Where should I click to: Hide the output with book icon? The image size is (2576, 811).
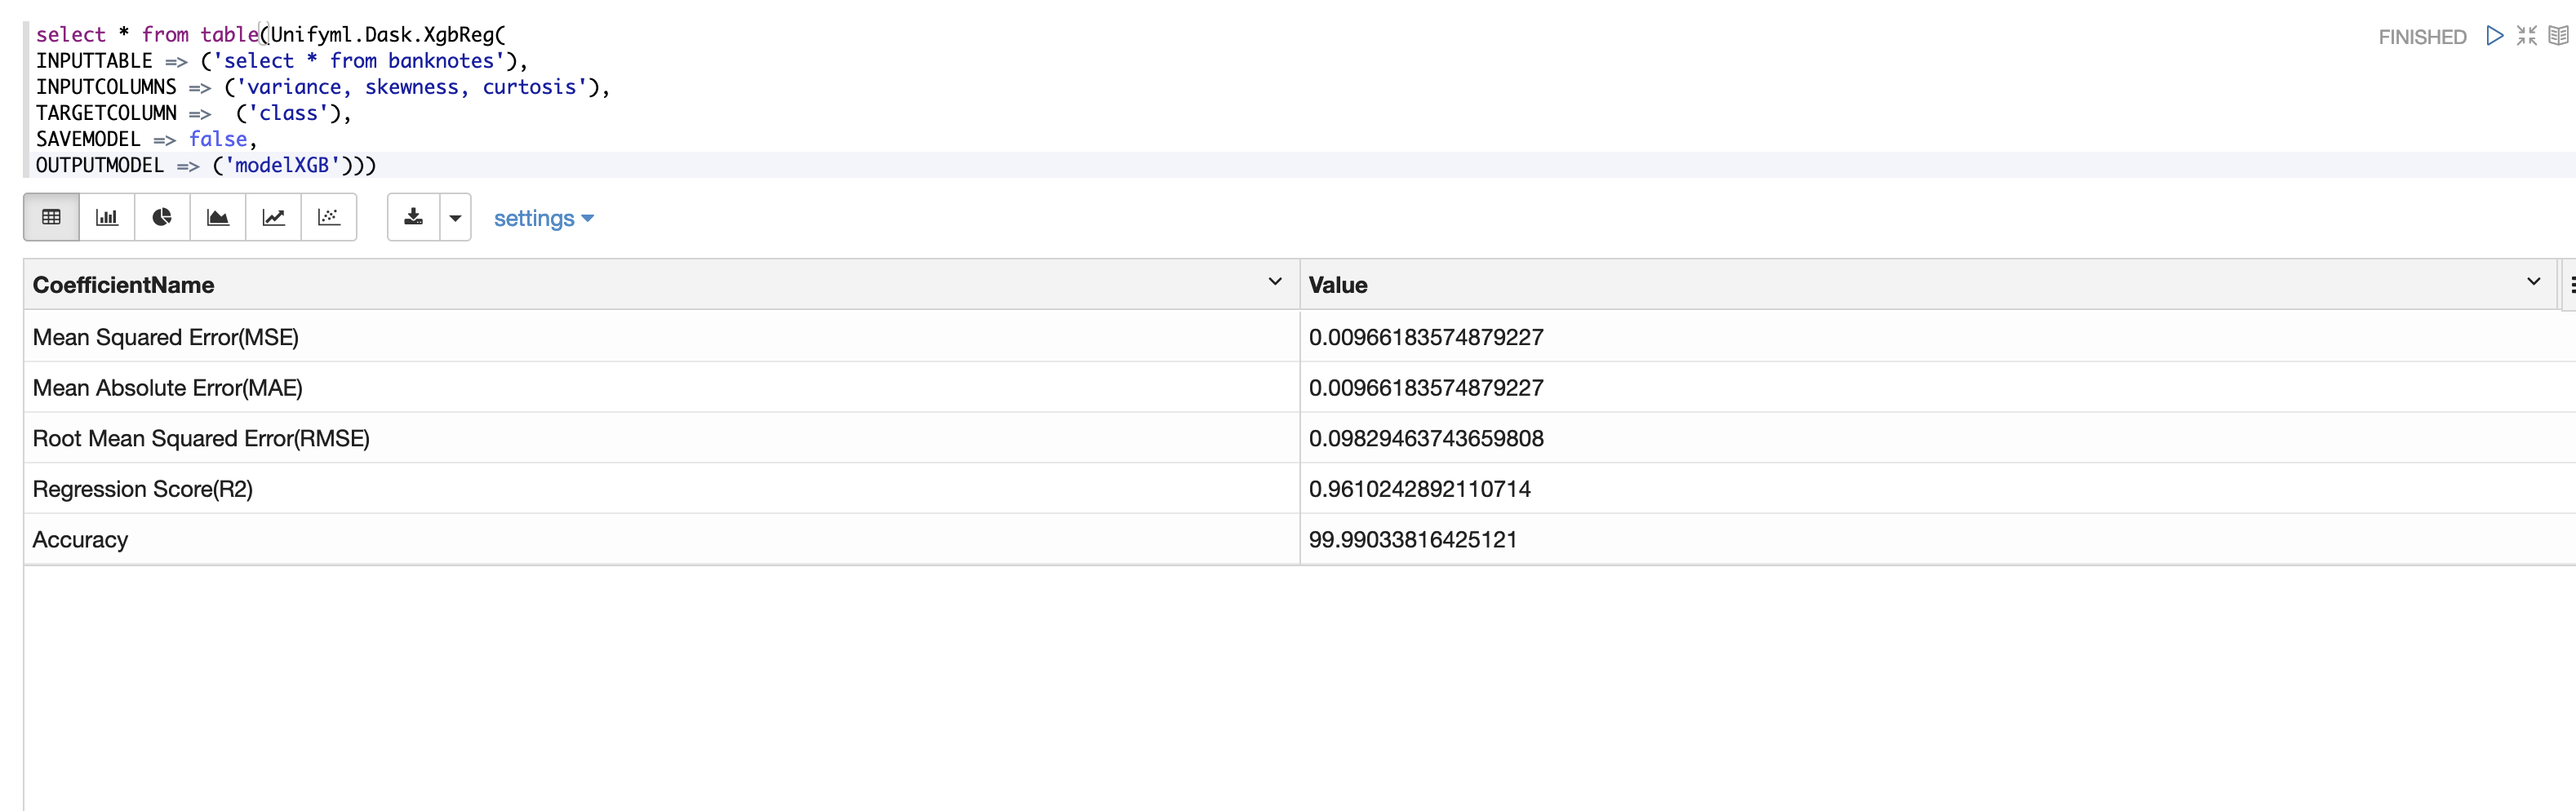(x=2558, y=36)
